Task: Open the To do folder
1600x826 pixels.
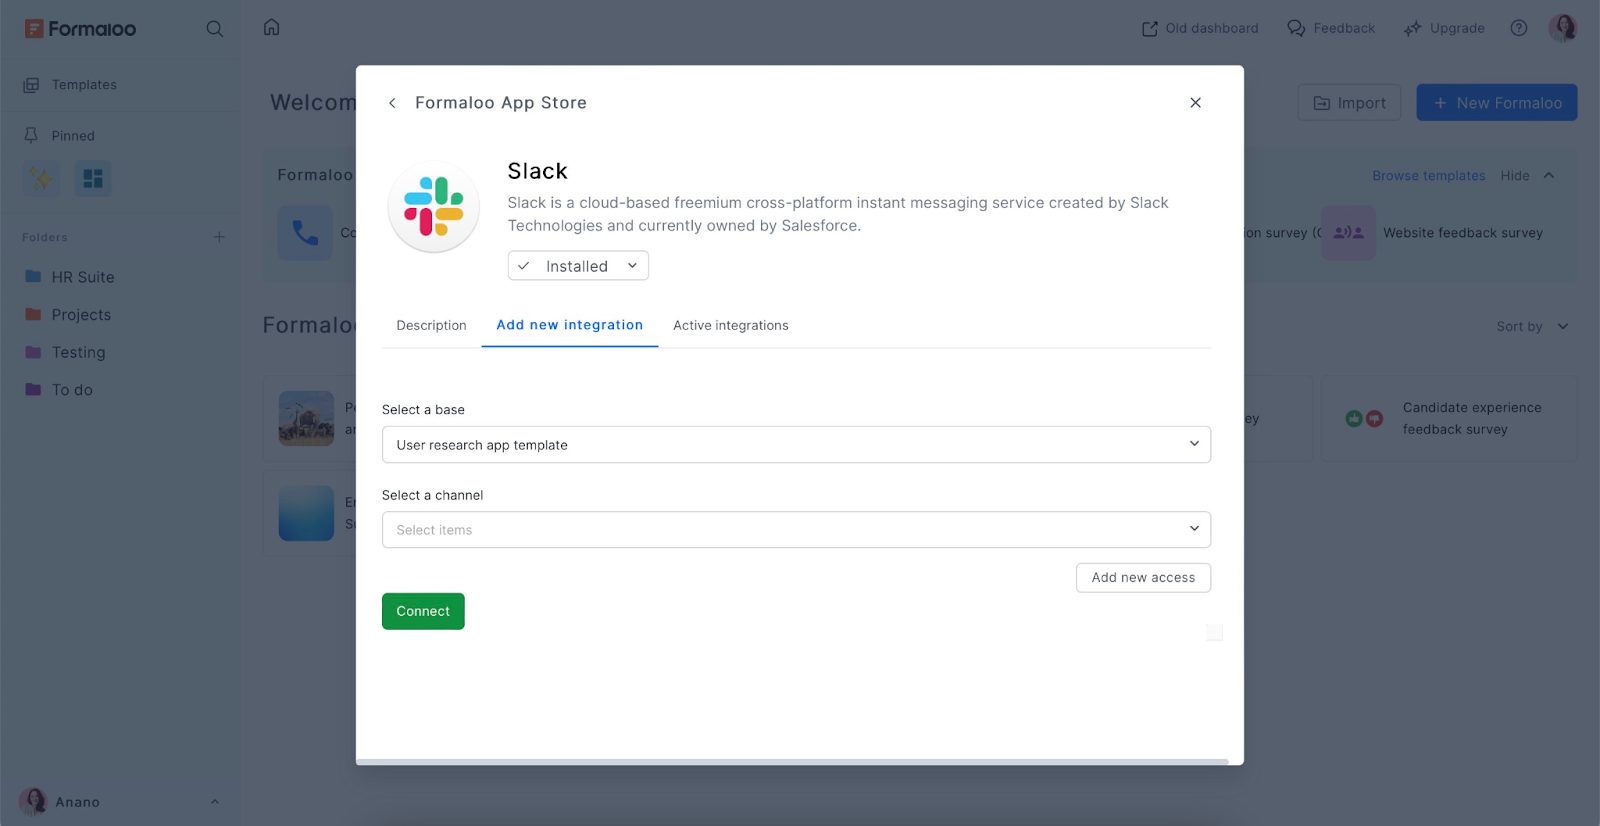Action: pos(59,390)
